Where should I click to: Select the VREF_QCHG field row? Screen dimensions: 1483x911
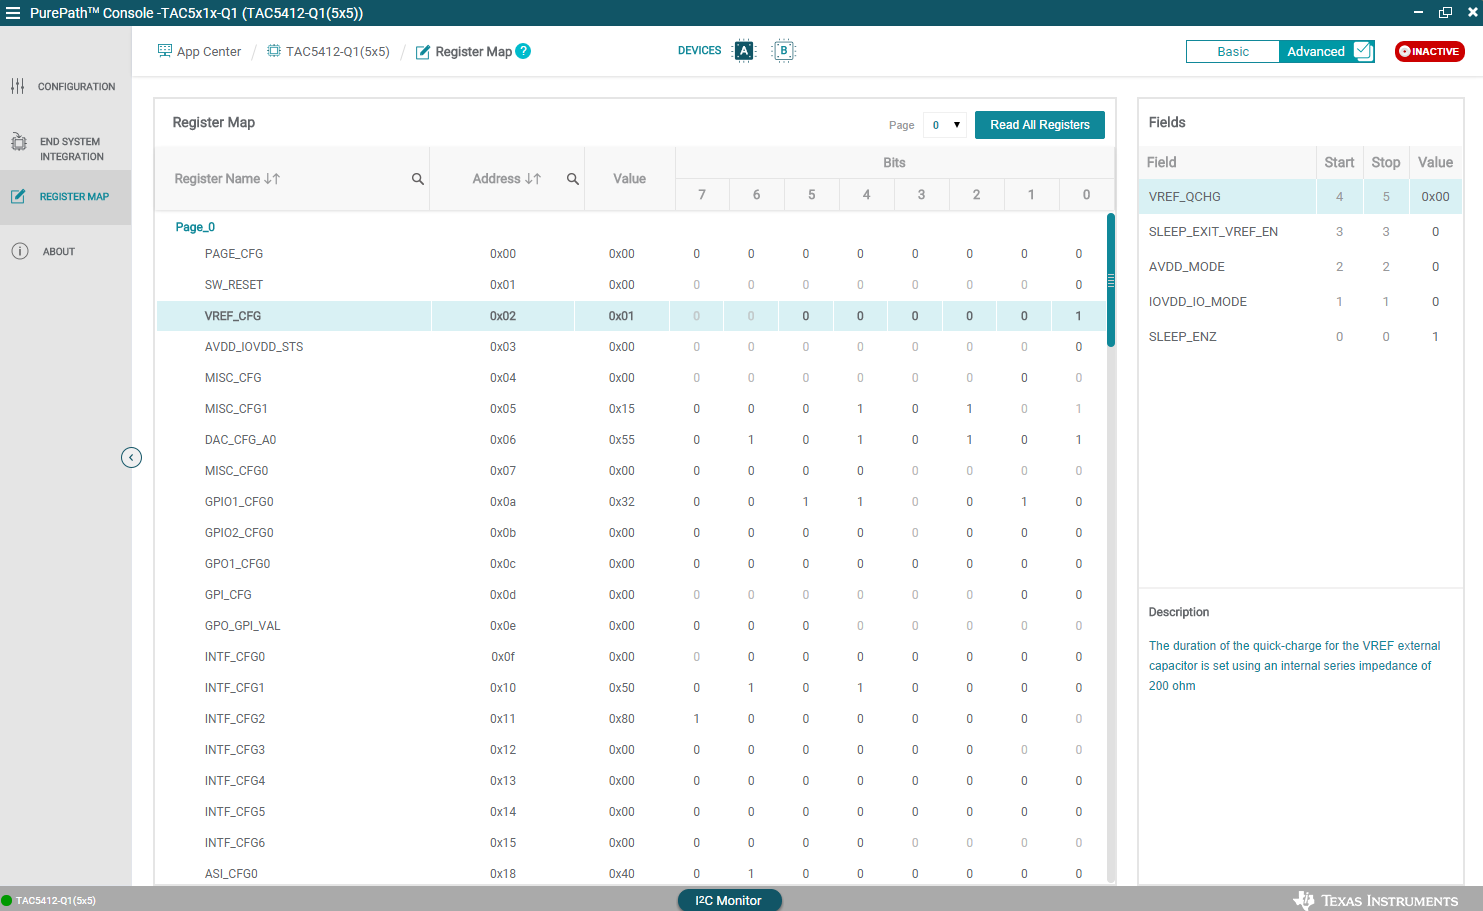[1300, 197]
